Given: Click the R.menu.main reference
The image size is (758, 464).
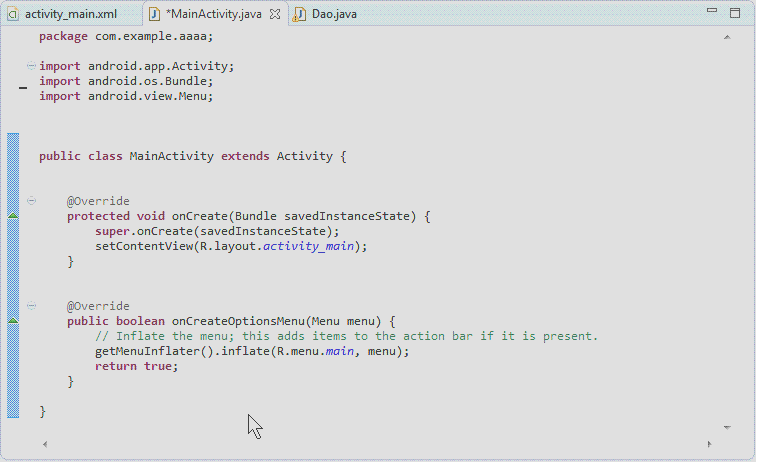Looking at the screenshot, I should [315, 351].
